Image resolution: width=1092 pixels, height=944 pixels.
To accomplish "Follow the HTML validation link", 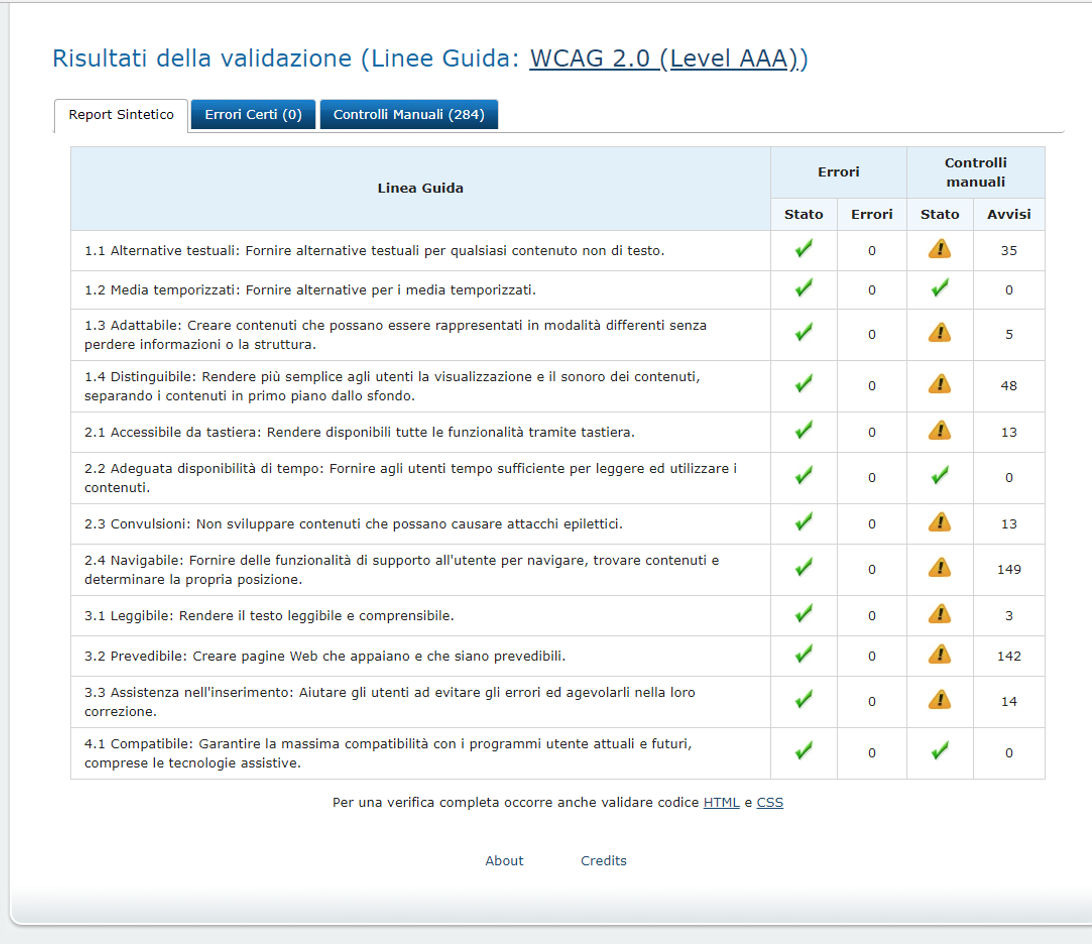I will click(x=721, y=802).
